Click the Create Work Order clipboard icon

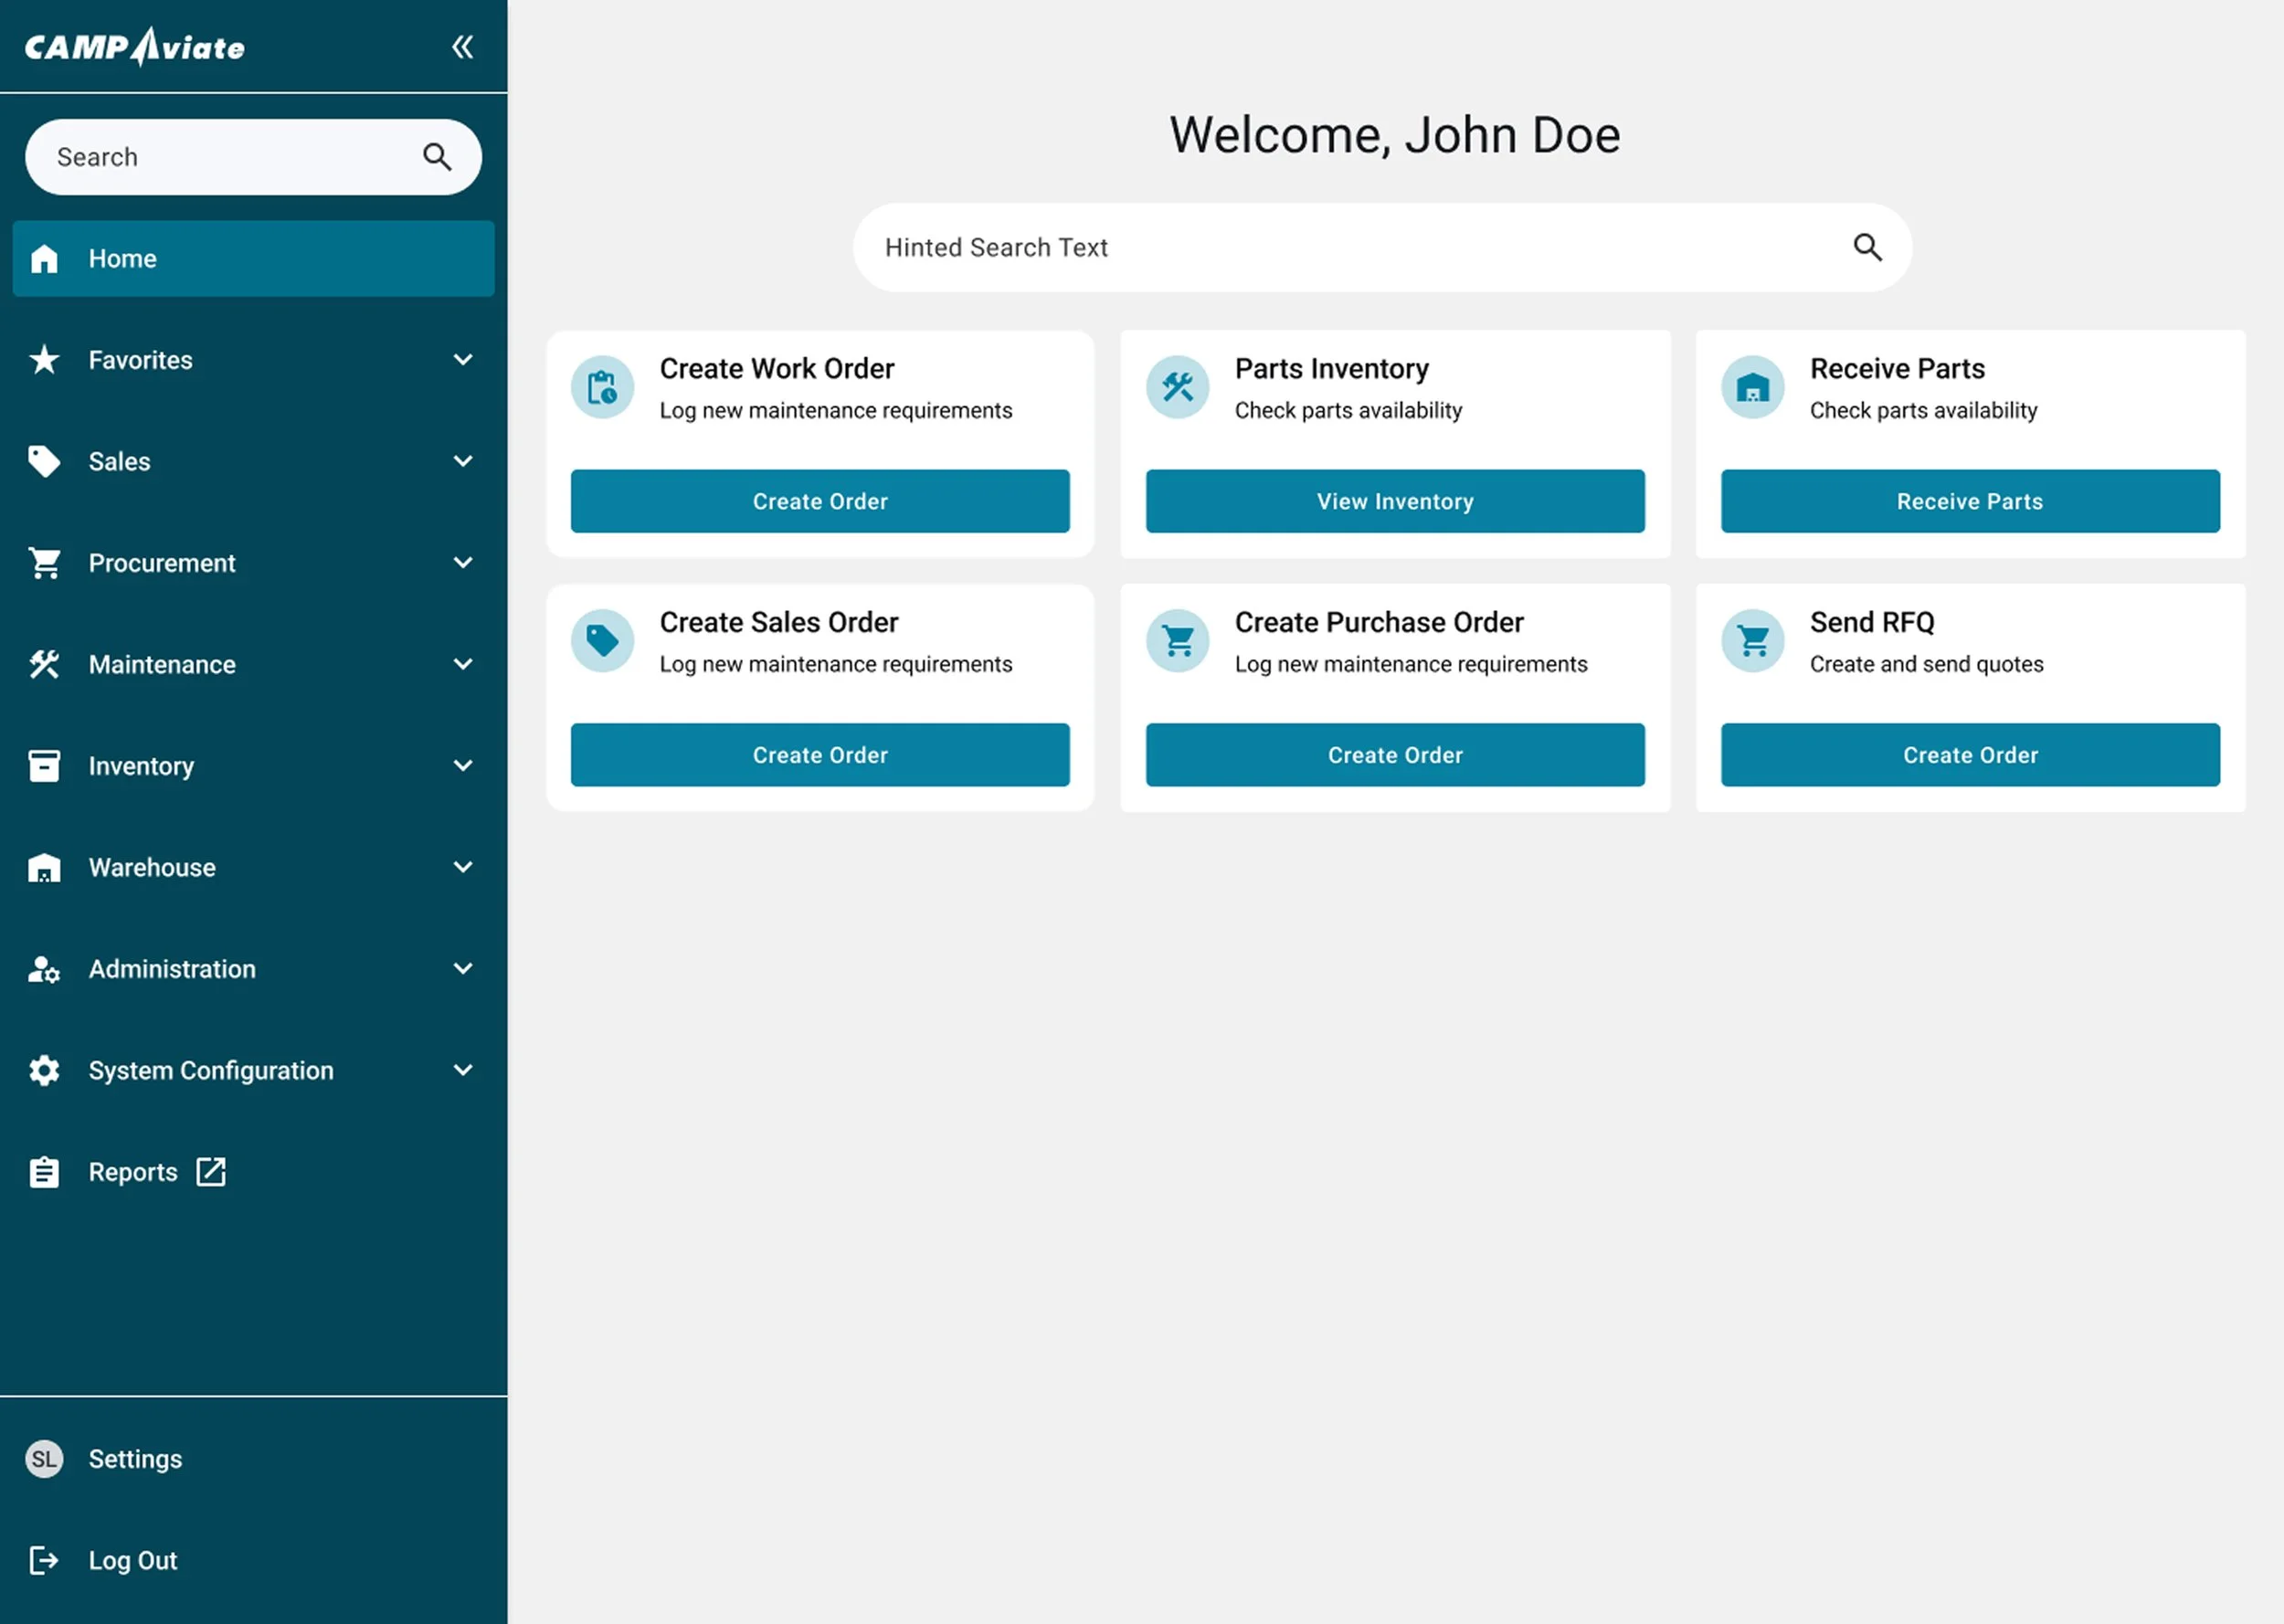pyautogui.click(x=602, y=387)
